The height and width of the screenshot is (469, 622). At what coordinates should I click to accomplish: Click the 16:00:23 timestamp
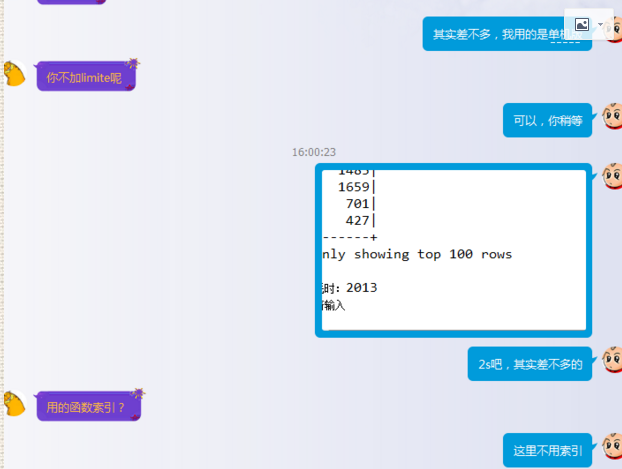pyautogui.click(x=314, y=152)
